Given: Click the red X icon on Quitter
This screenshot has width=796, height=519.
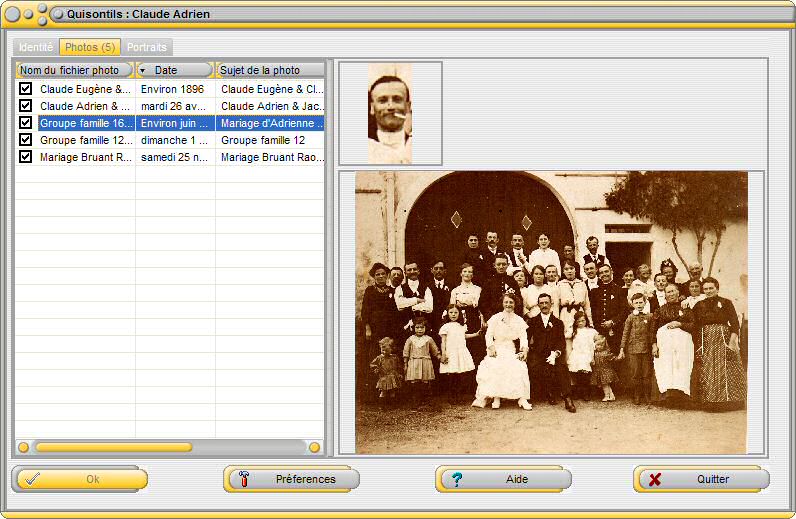Looking at the screenshot, I should coord(655,479).
